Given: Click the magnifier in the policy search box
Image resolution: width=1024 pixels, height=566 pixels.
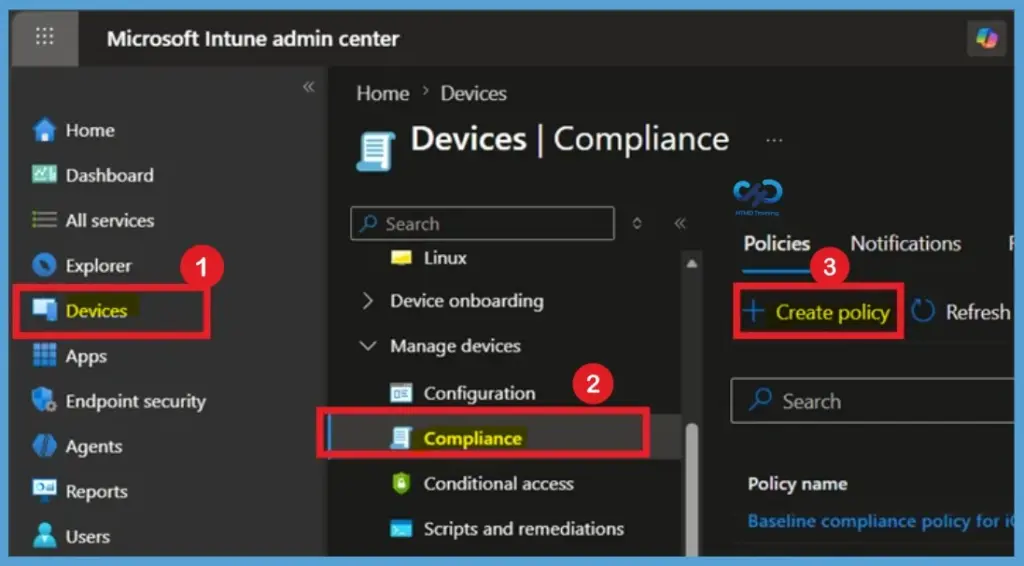Looking at the screenshot, I should (760, 400).
